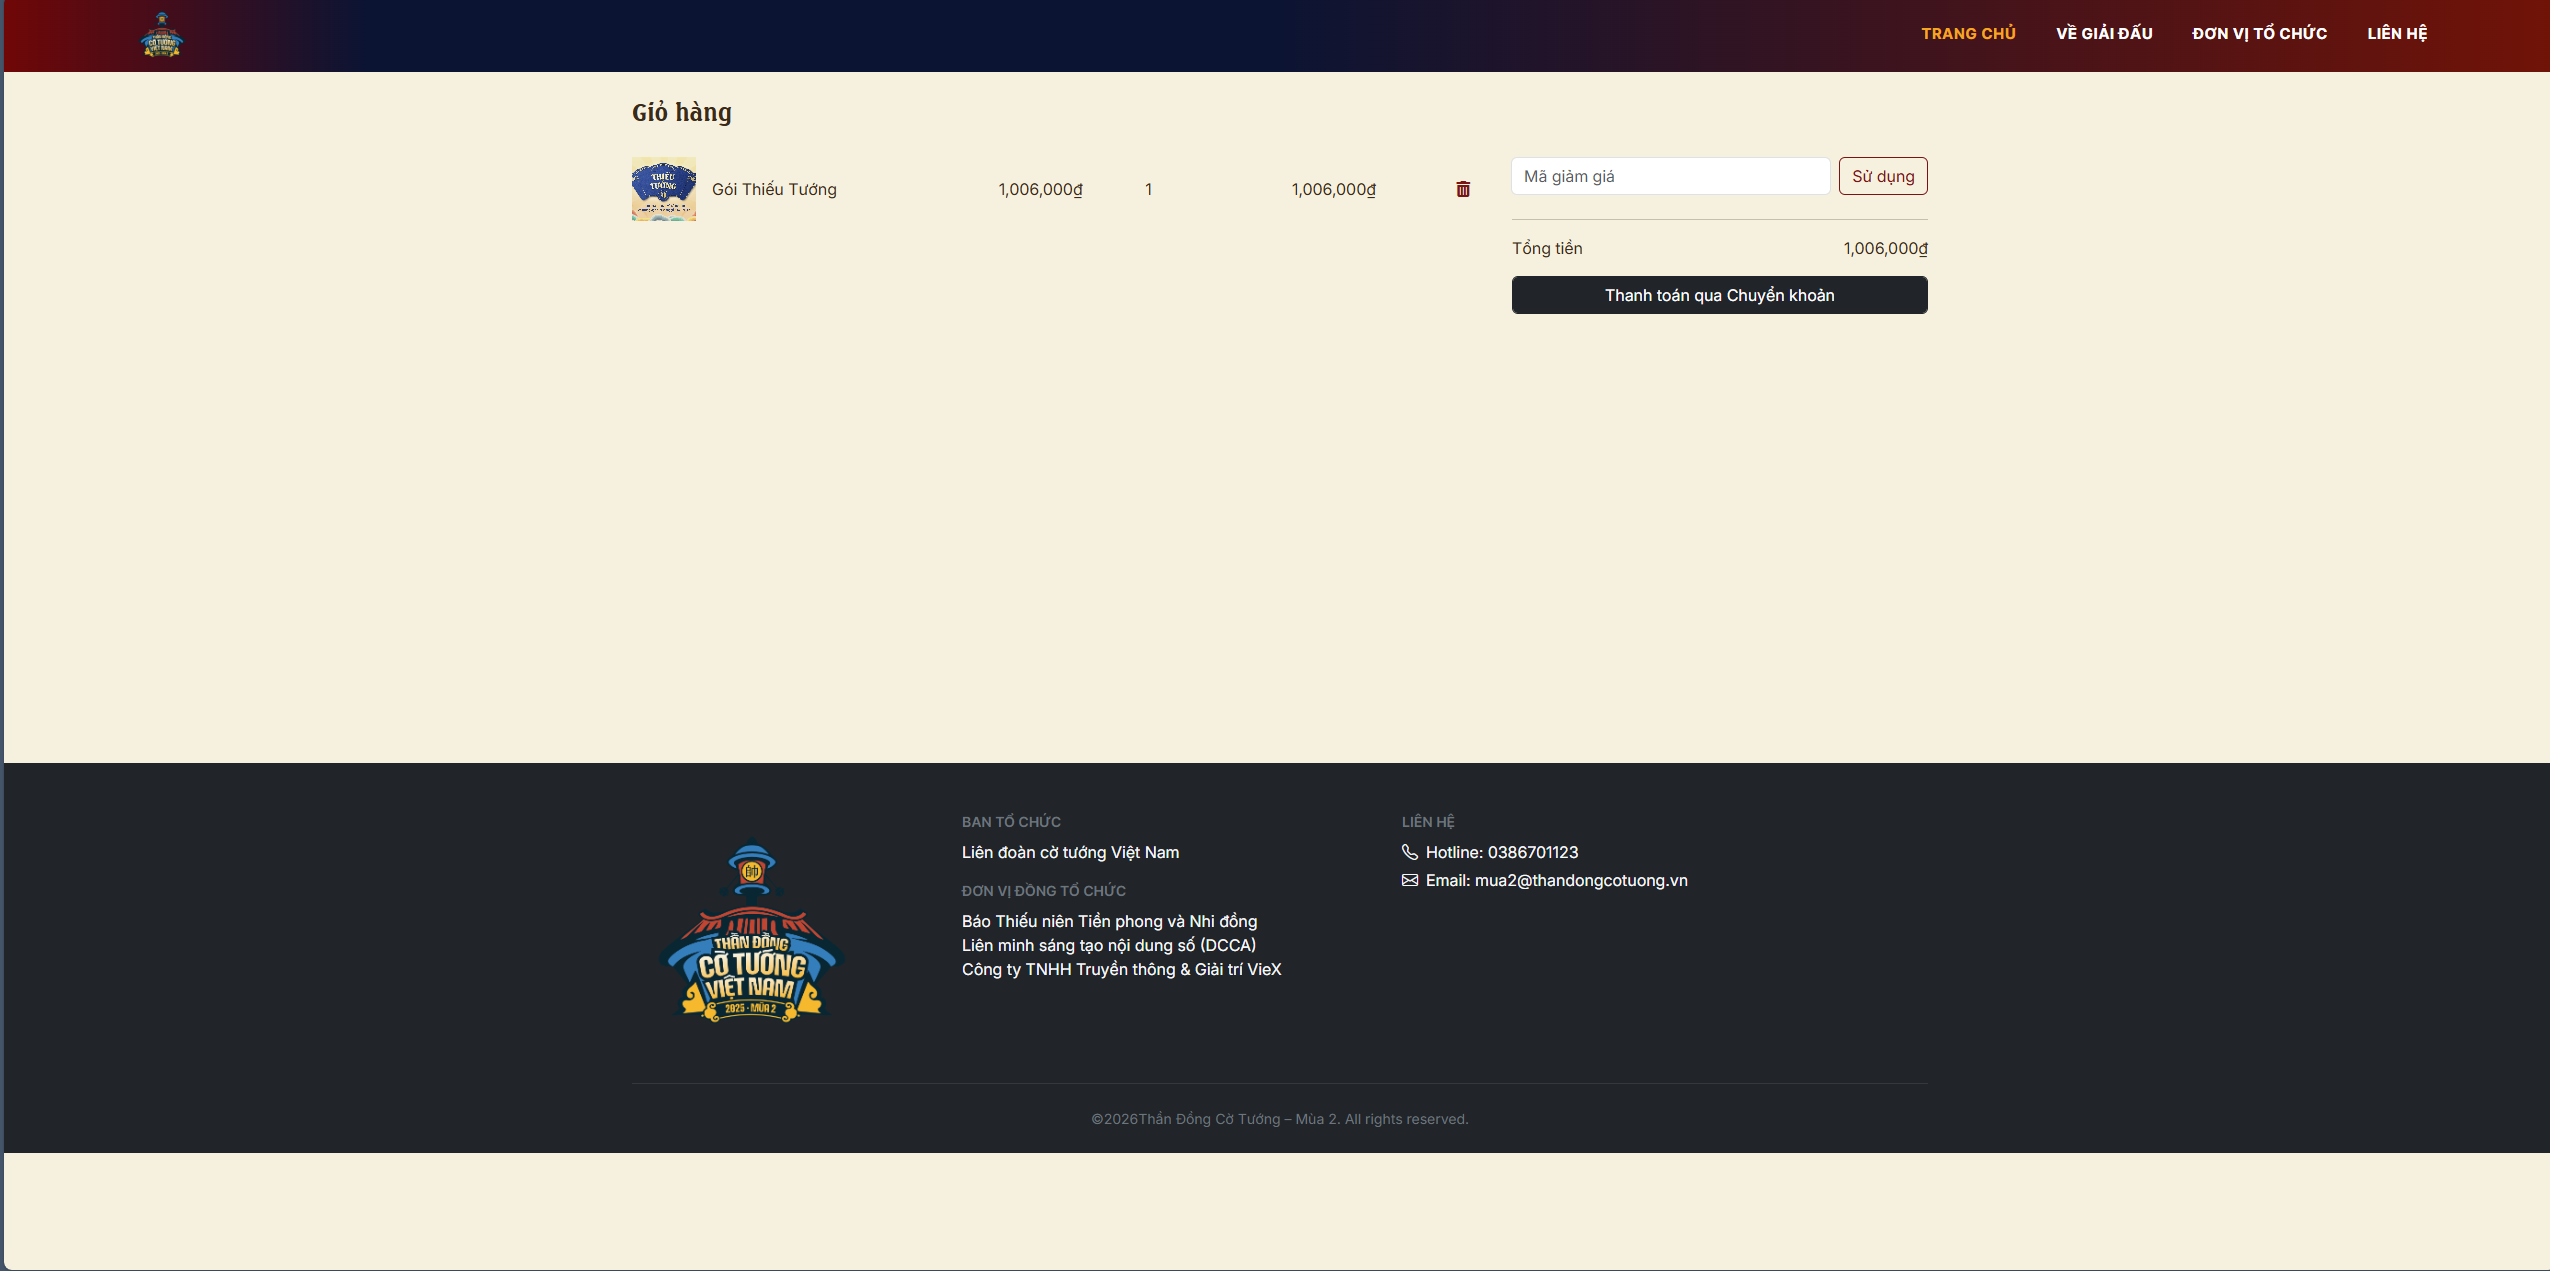Screen dimensions: 2550x1271
Task: Click the envelope icon beside Email
Action: click(1410, 880)
